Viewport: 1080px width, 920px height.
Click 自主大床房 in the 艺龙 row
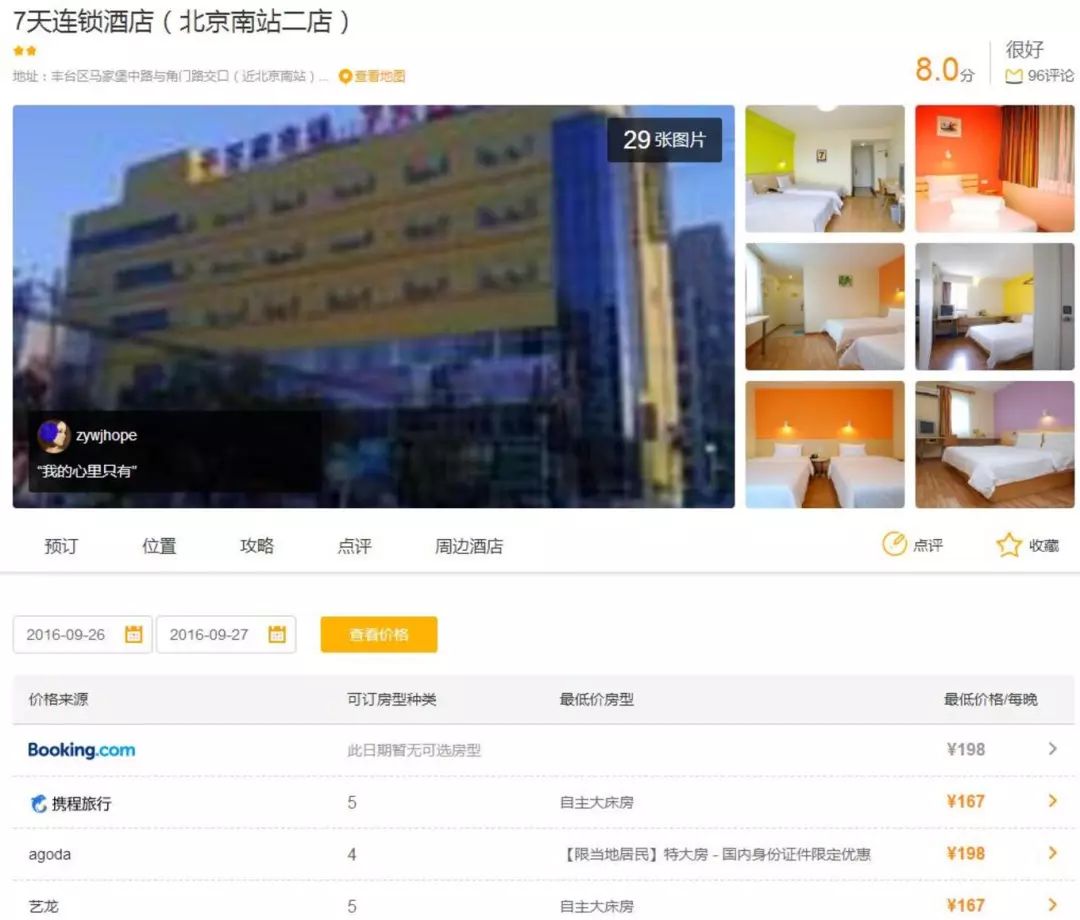tap(596, 906)
